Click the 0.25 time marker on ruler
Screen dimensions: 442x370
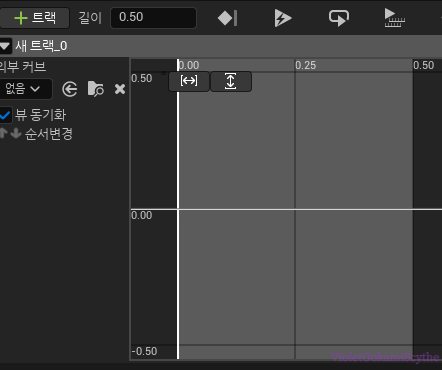pos(305,65)
